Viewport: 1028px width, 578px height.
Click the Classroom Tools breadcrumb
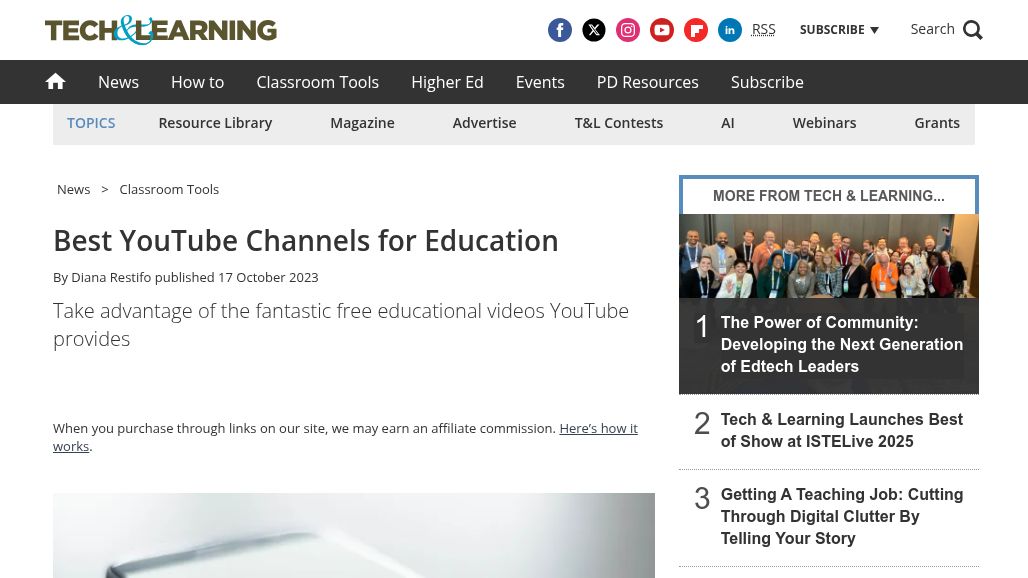169,189
